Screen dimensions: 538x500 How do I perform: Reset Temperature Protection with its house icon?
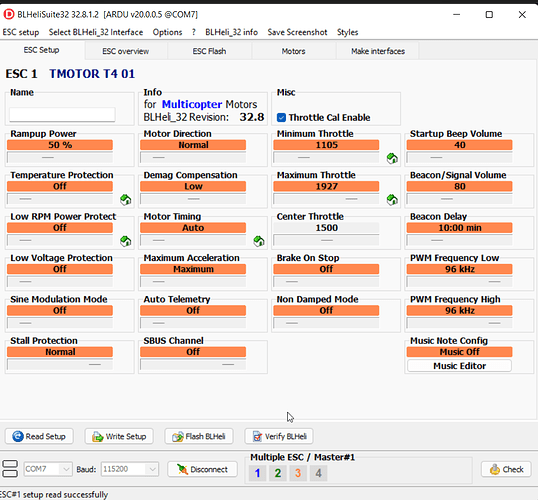tap(126, 199)
